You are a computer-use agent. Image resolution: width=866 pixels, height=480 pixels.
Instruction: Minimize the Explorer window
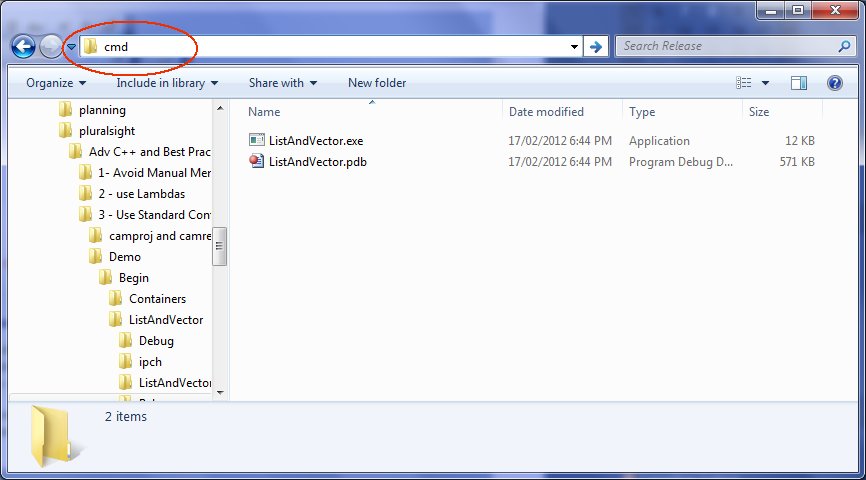[771, 10]
